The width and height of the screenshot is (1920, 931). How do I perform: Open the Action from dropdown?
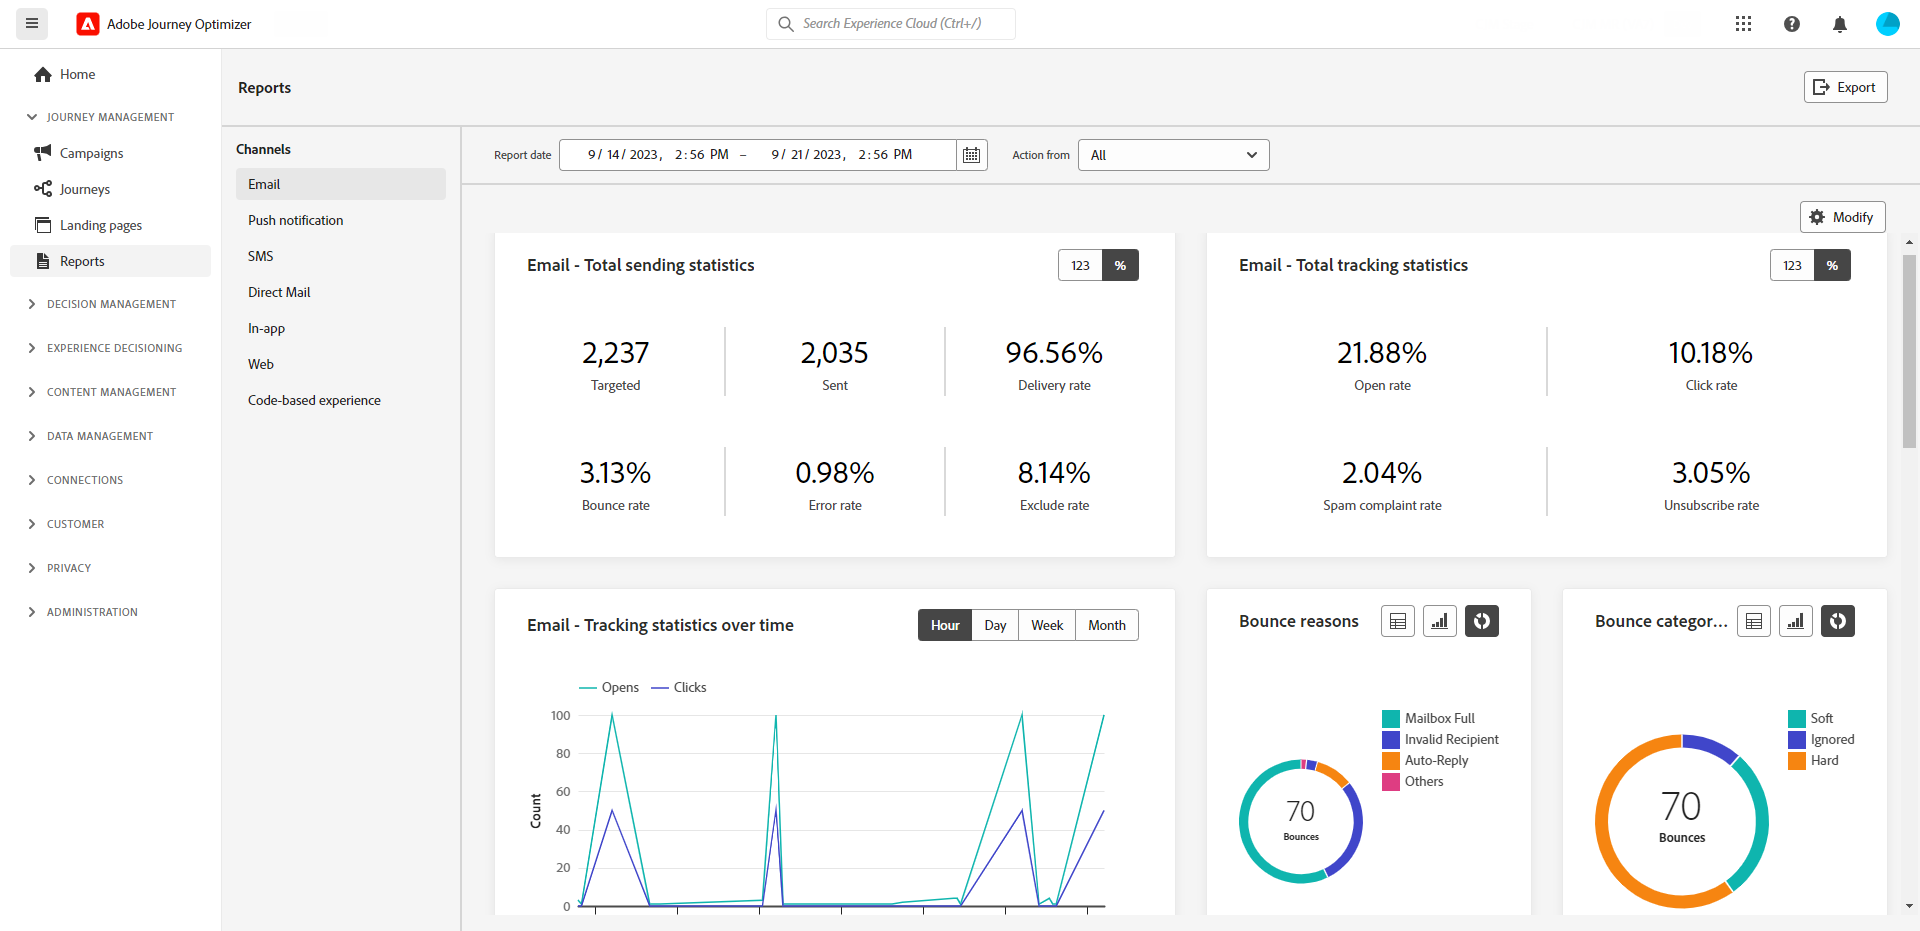(x=1173, y=155)
